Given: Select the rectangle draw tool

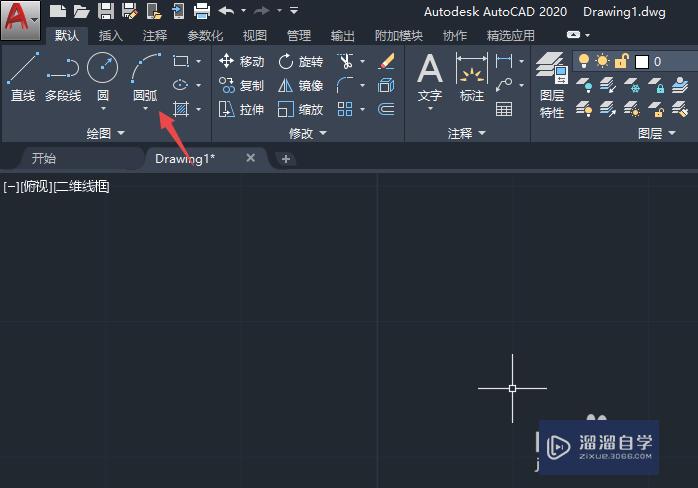Looking at the screenshot, I should (181, 61).
